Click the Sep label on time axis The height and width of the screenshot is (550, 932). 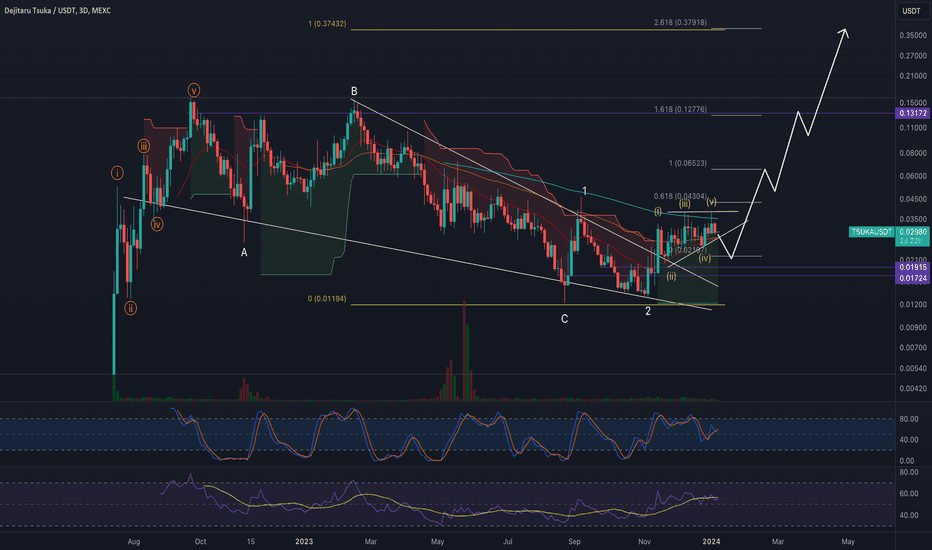(574, 542)
